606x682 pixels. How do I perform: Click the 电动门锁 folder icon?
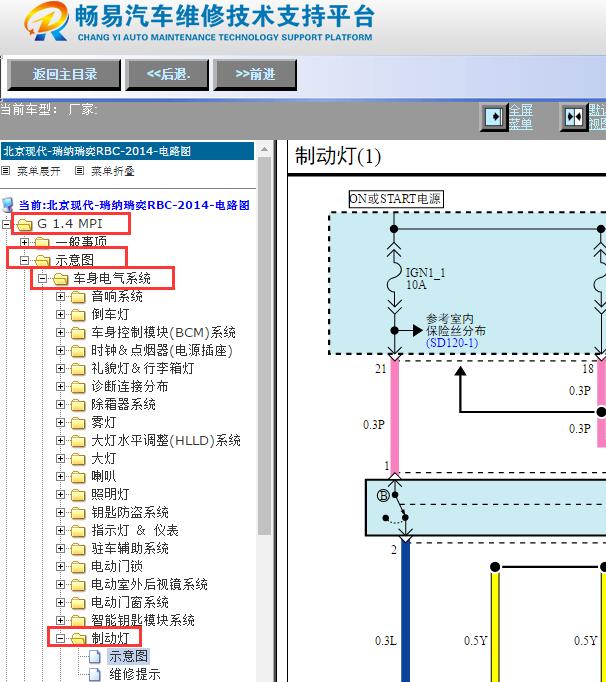(78, 567)
